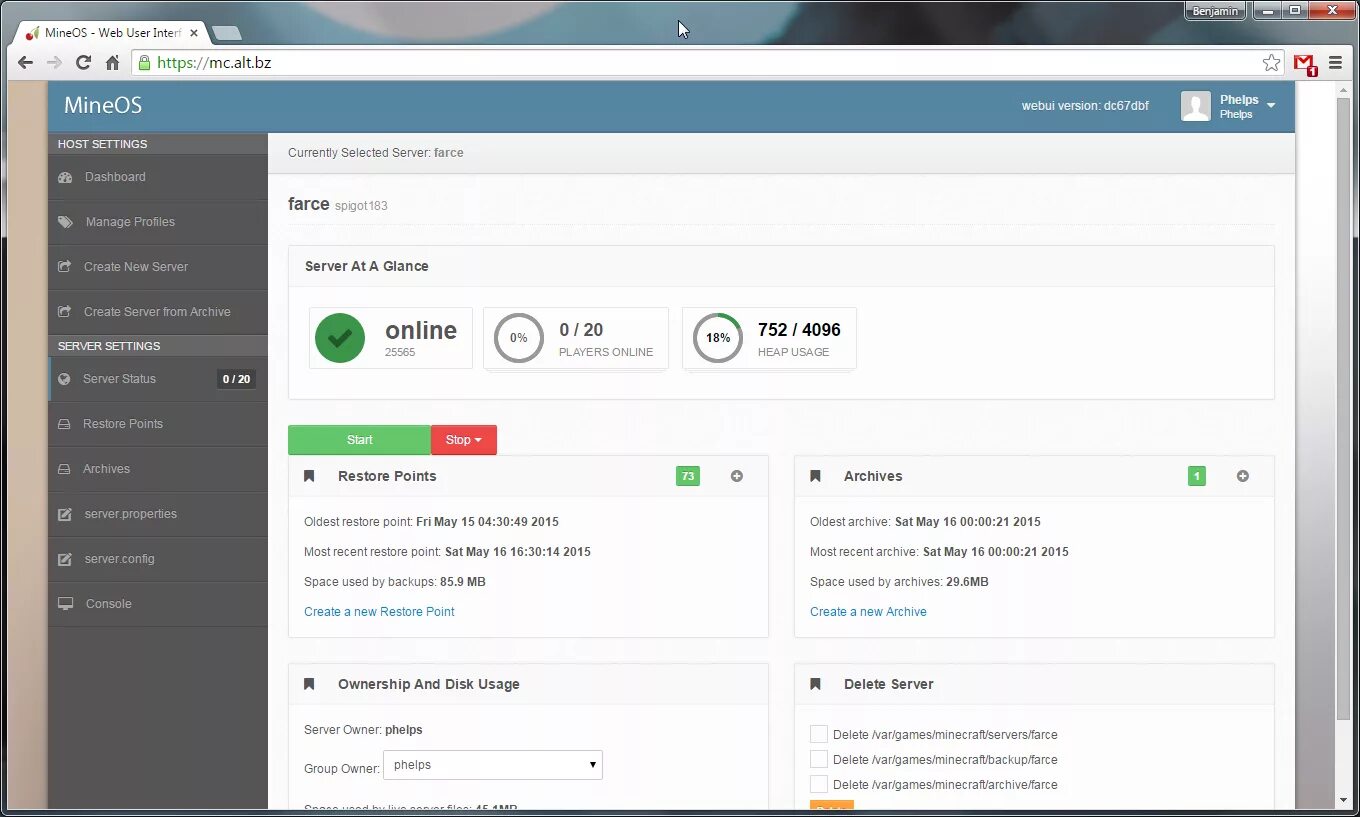
Task: Click the Currently Selected Server: farce text
Action: (x=376, y=153)
